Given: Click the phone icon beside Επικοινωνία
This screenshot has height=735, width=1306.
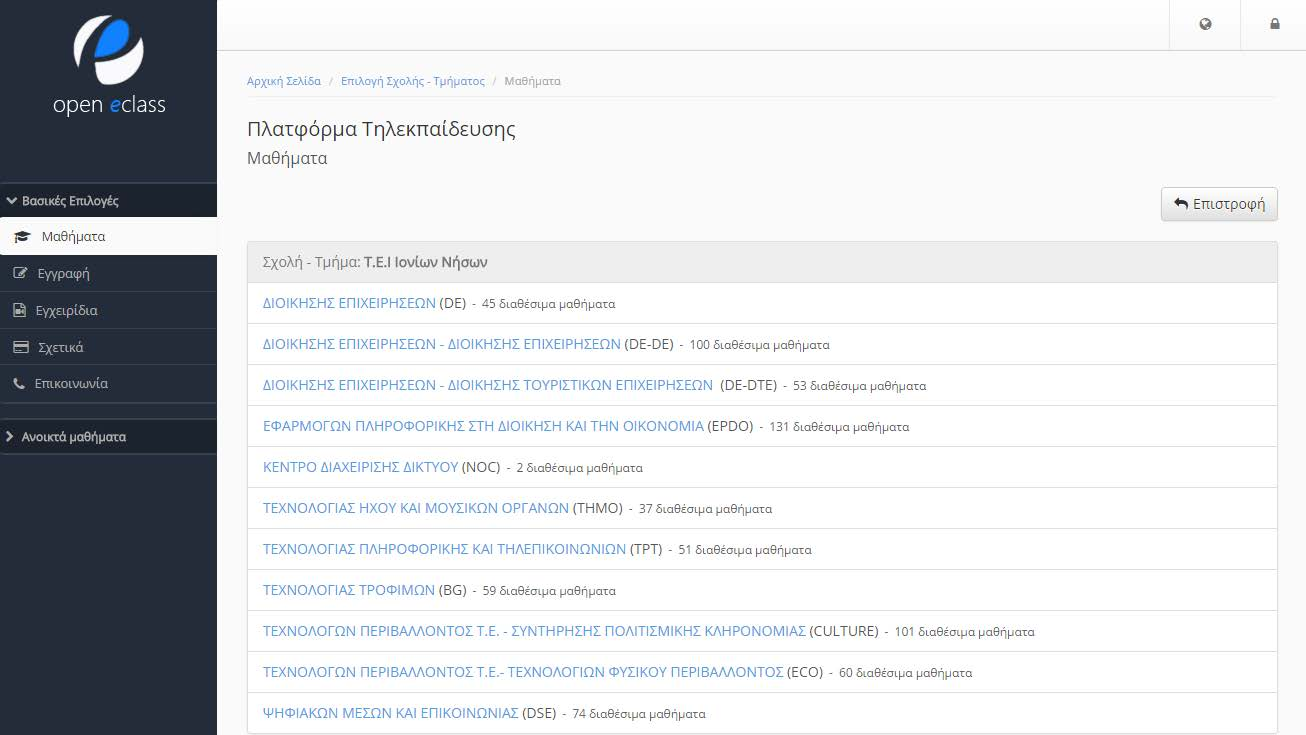Looking at the screenshot, I should click(x=18, y=383).
